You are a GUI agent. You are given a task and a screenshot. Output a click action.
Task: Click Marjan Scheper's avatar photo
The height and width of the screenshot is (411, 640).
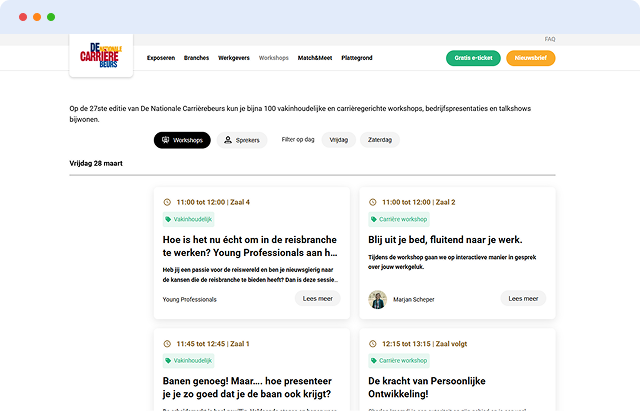tap(377, 299)
